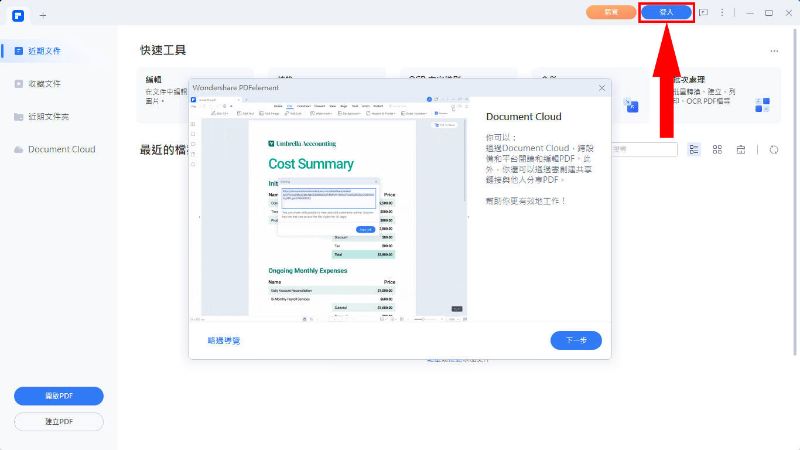Open the feedback message icon in title bar
Image resolution: width=800 pixels, height=450 pixels.
click(704, 12)
